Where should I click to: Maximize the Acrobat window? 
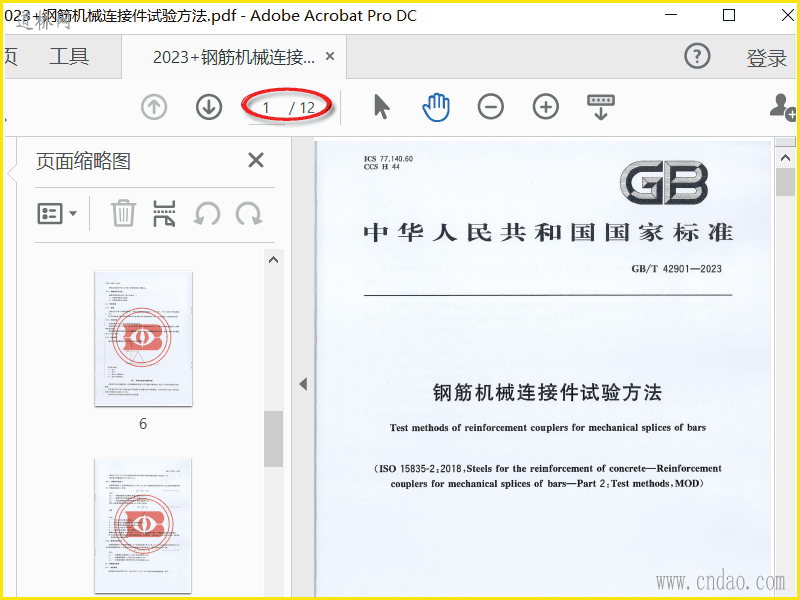[x=729, y=15]
